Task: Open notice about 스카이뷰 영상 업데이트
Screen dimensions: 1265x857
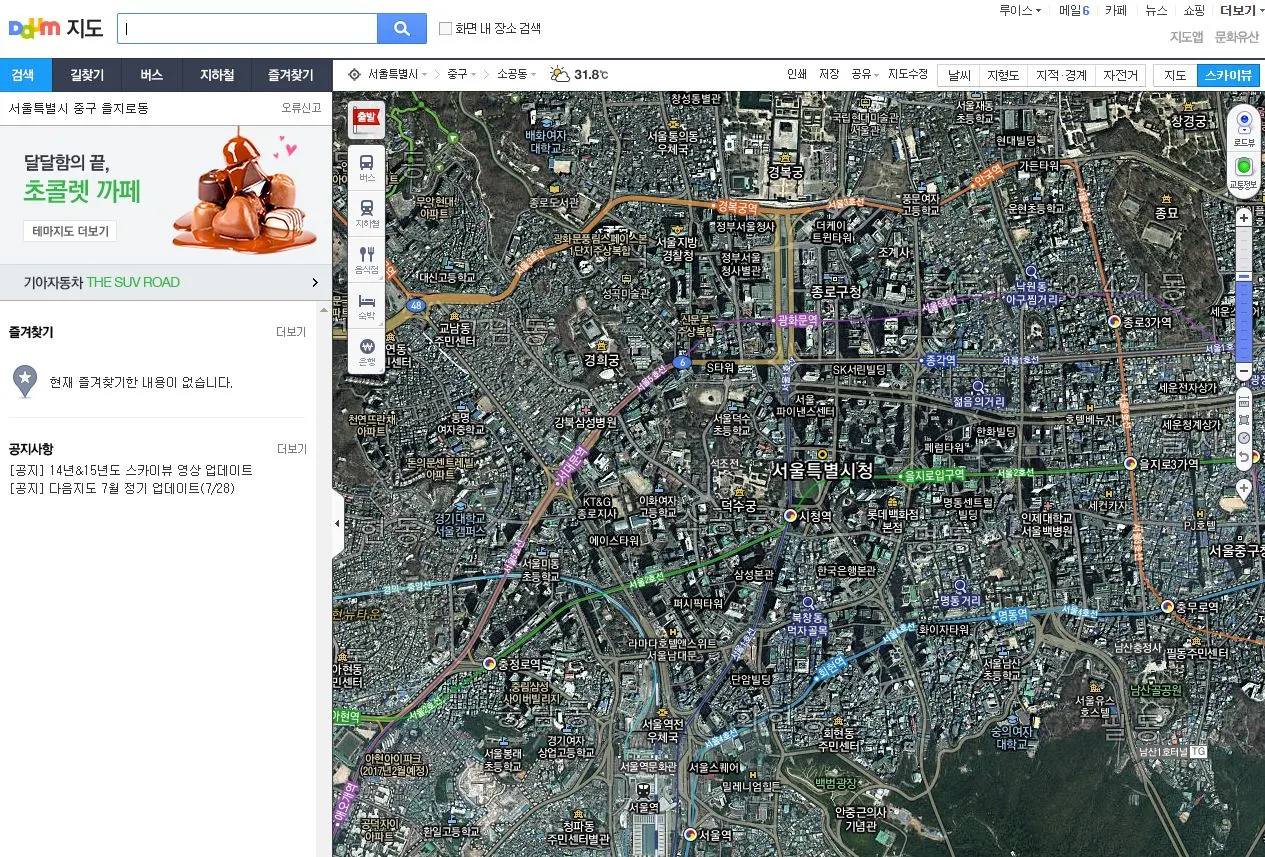Action: [131, 470]
